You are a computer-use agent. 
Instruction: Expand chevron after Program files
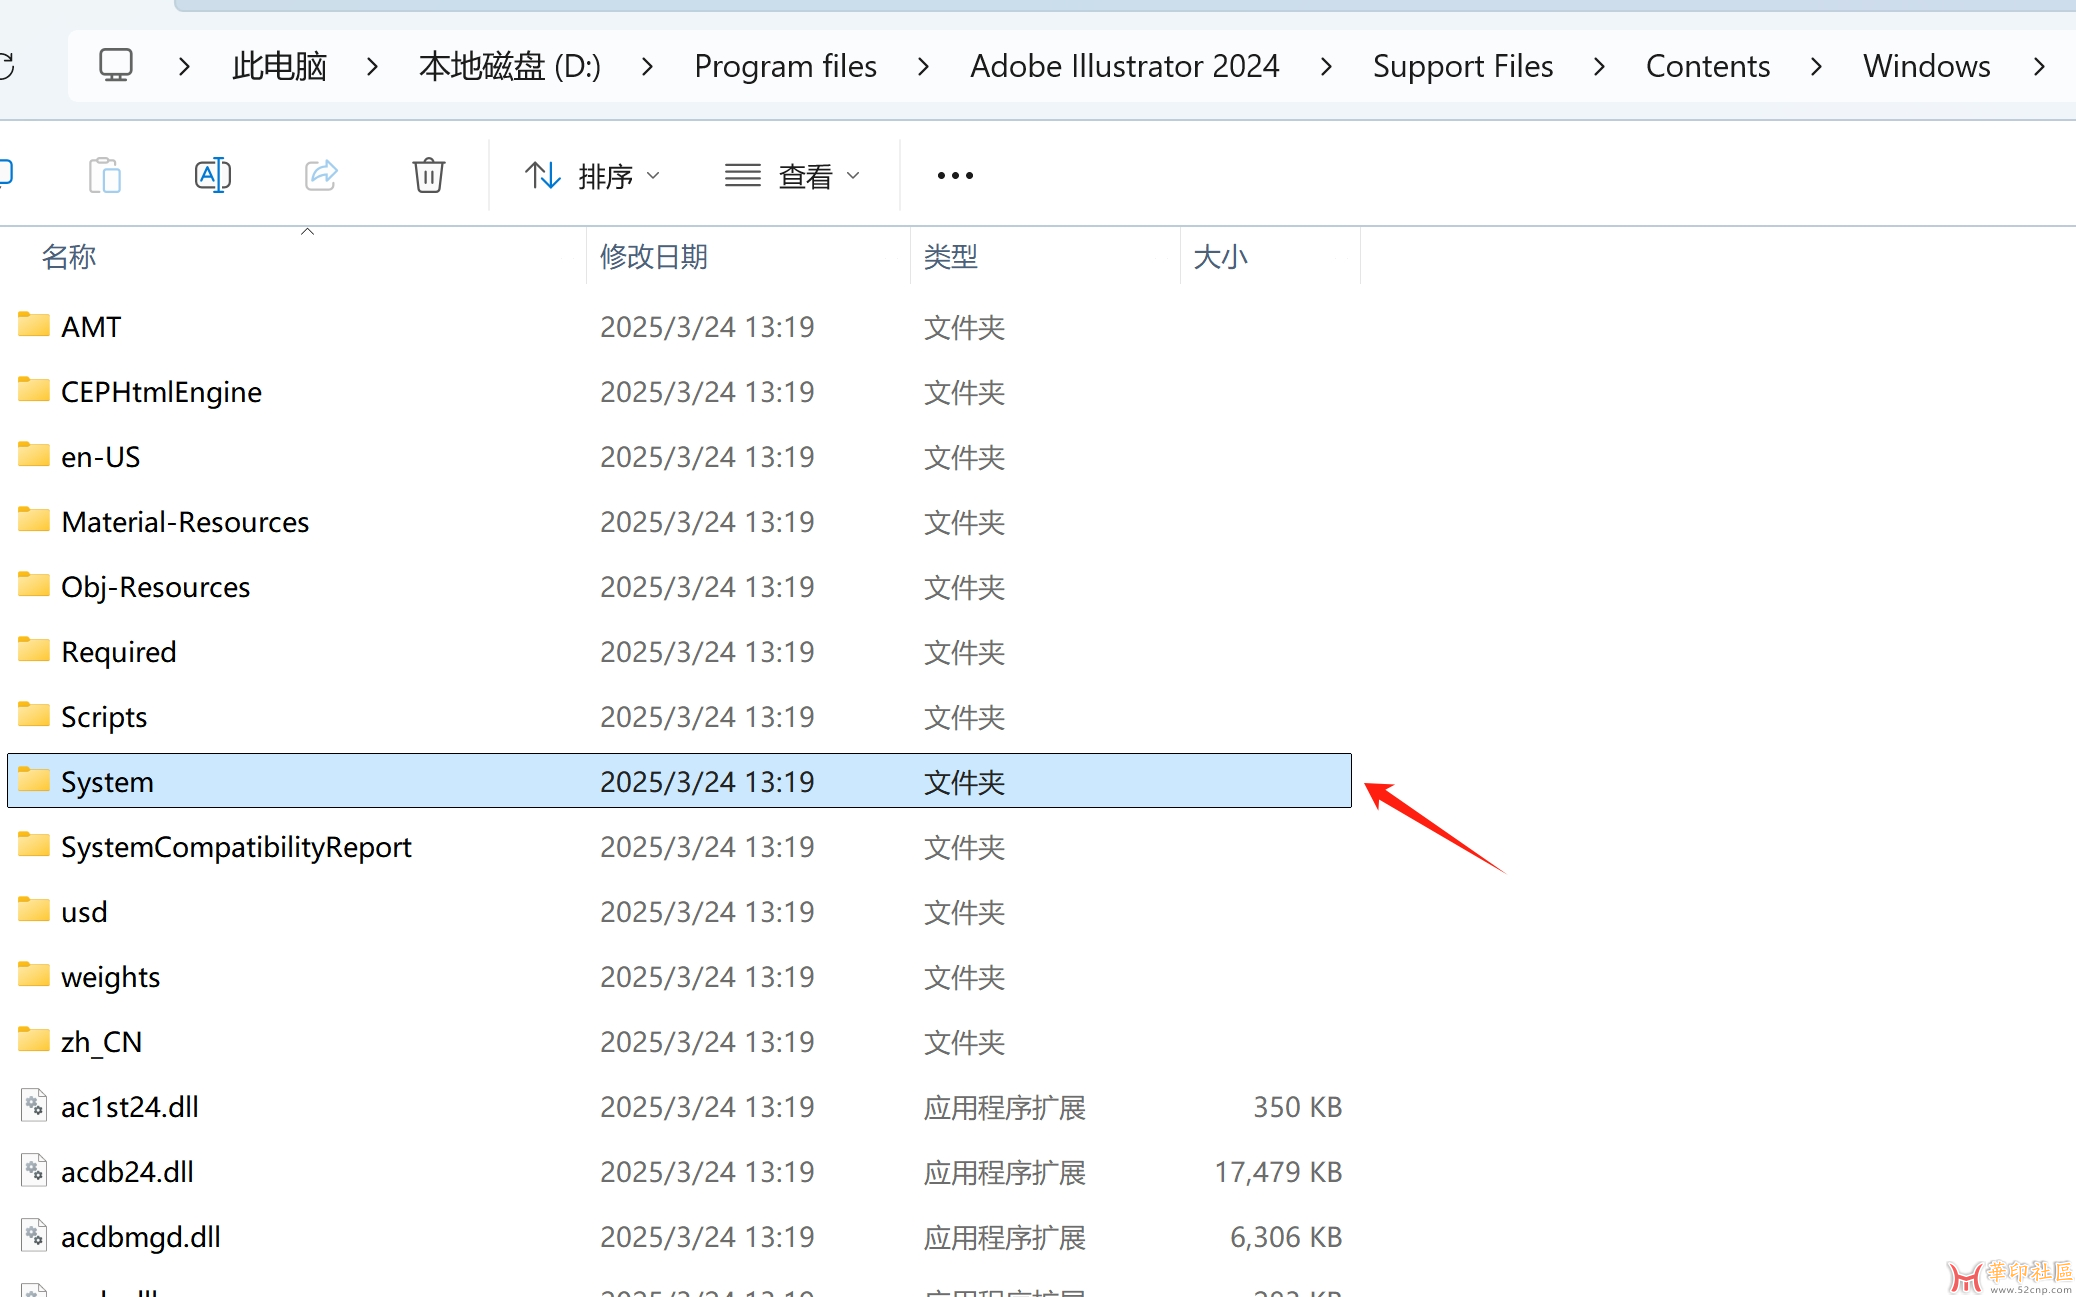[x=923, y=66]
